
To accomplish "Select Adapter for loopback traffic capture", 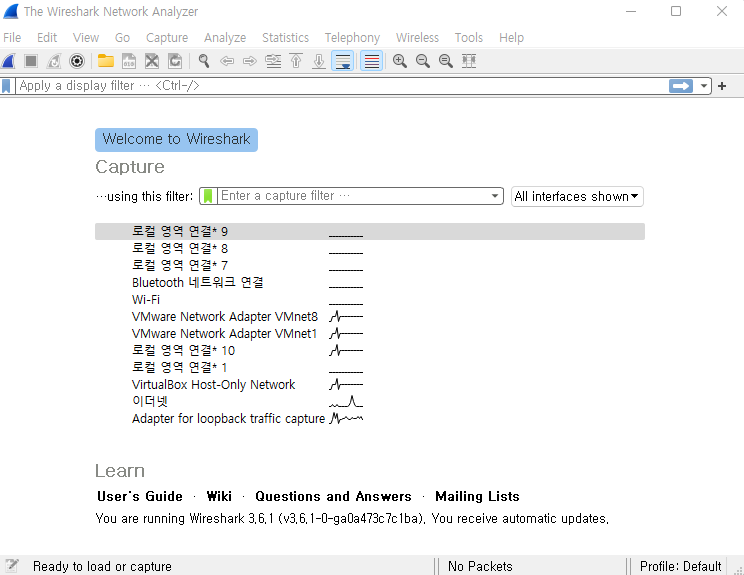I will tap(370, 419).
